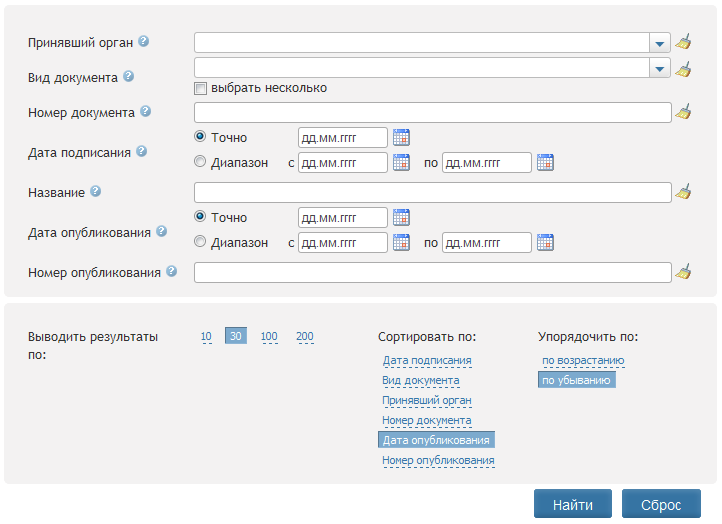Open calendar for exact Дата опубликования
The width and height of the screenshot is (722, 524).
click(x=401, y=217)
